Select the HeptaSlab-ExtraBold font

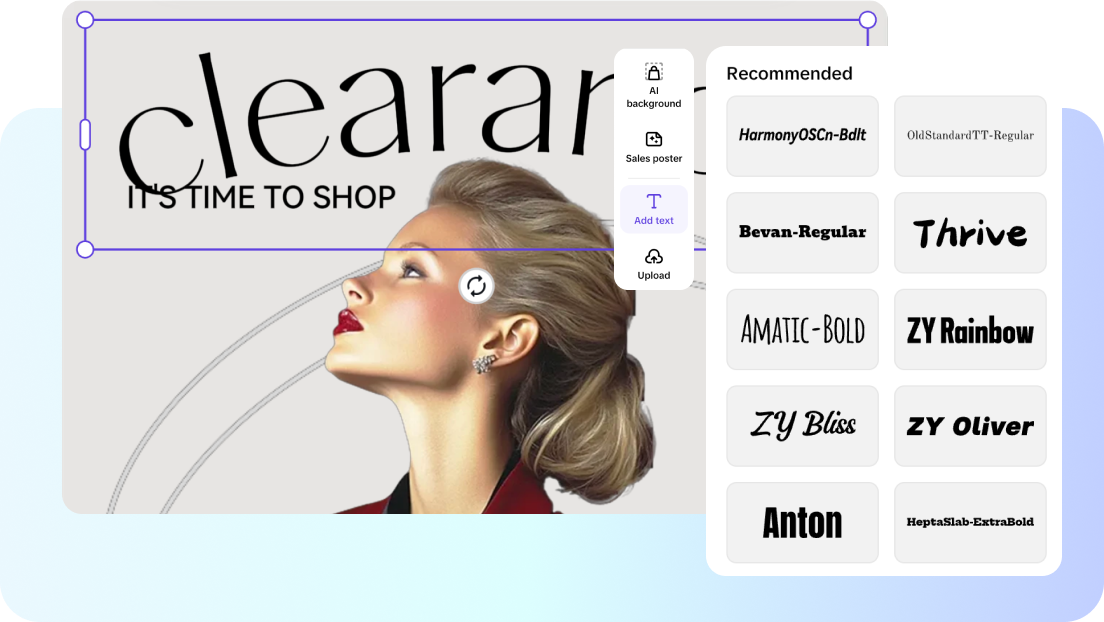(970, 522)
